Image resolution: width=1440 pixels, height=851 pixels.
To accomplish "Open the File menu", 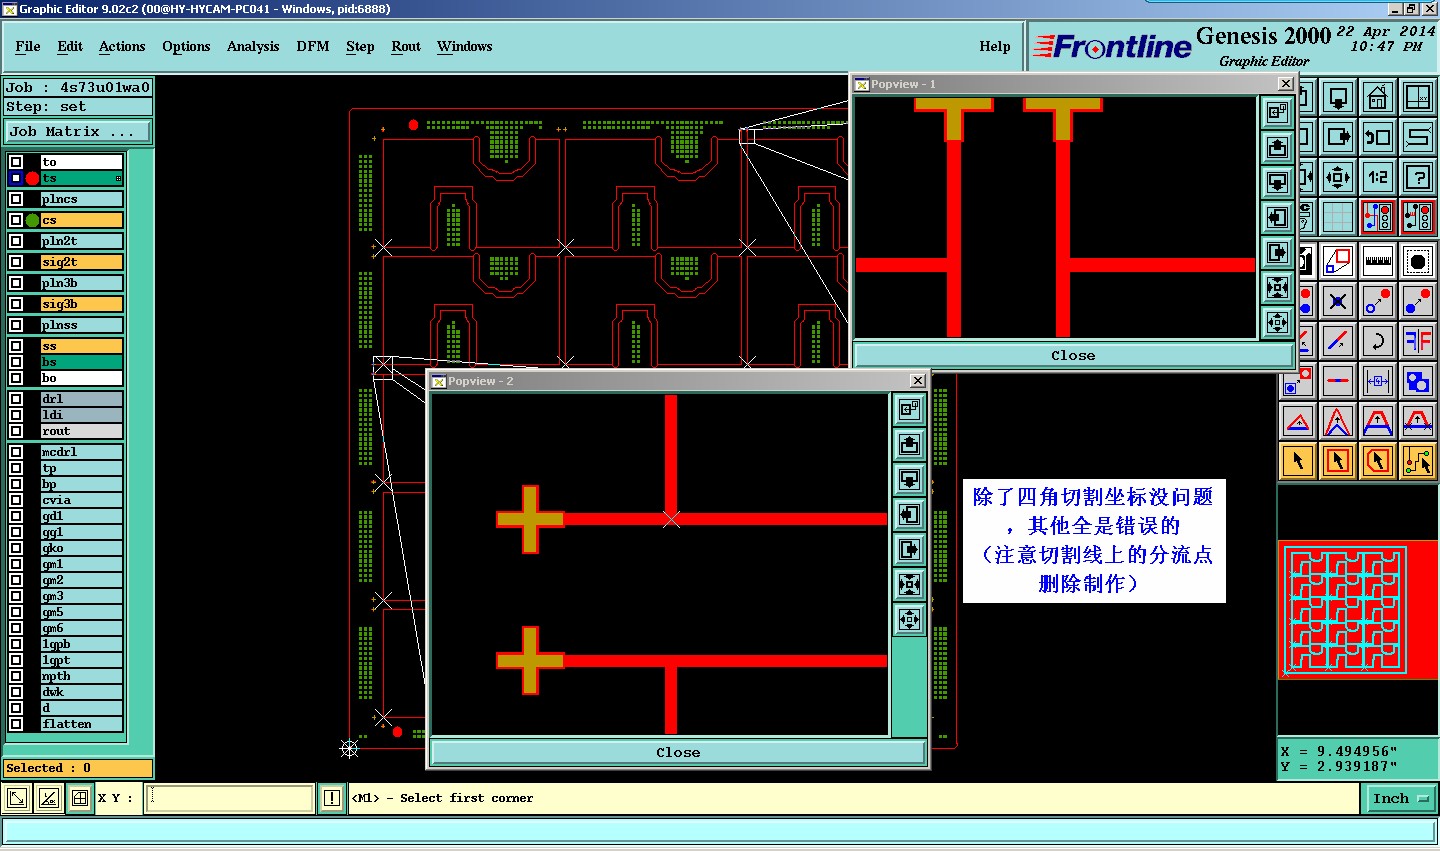I will [x=28, y=46].
